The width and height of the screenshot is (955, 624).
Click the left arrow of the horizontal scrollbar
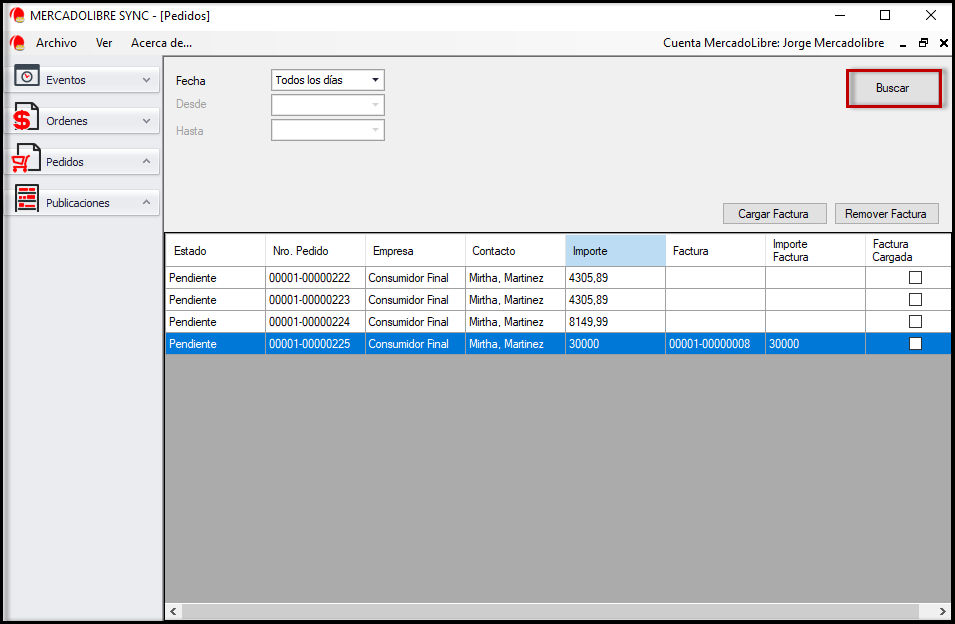pos(174,611)
